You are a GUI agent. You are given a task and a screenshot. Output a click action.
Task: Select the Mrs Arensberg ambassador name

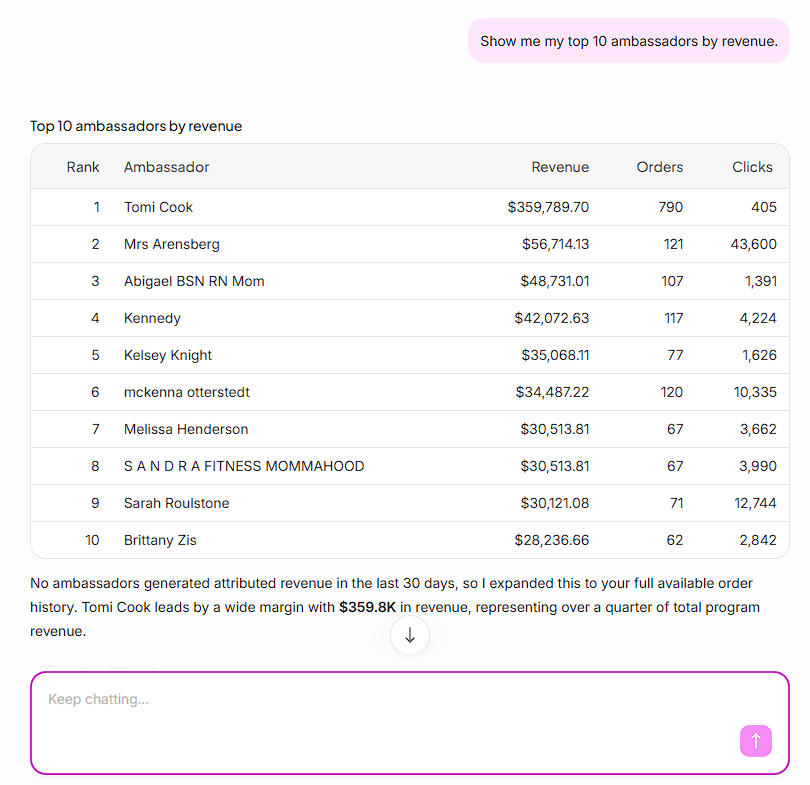172,244
